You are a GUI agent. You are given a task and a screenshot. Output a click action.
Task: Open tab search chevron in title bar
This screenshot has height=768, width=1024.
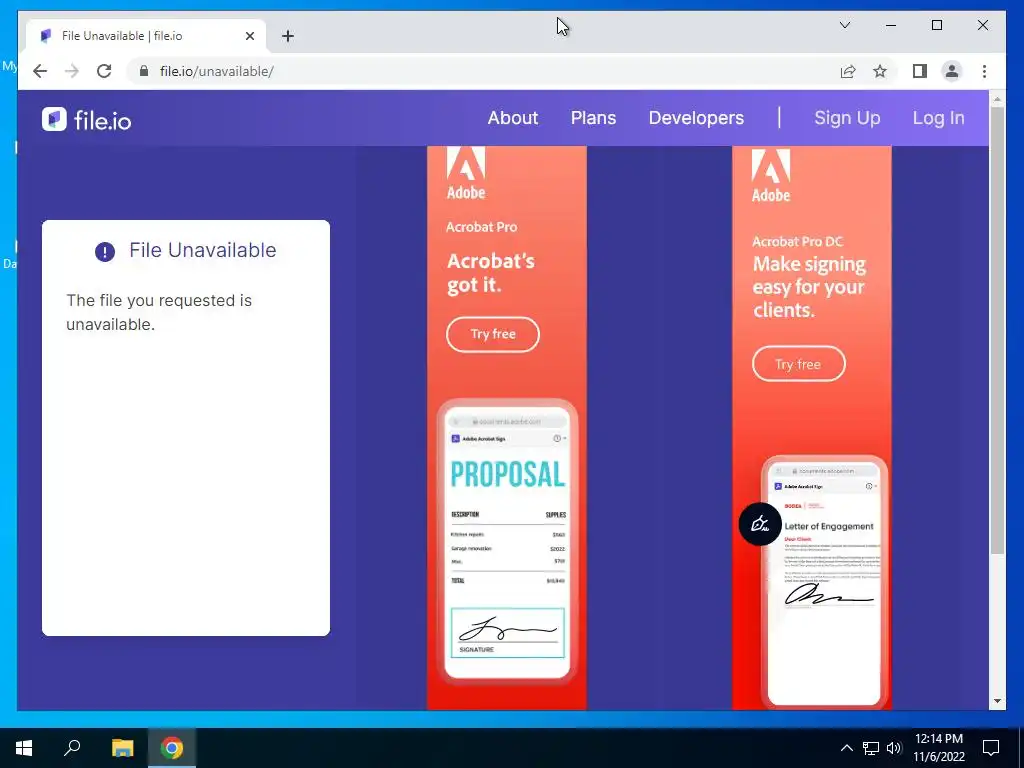844,25
